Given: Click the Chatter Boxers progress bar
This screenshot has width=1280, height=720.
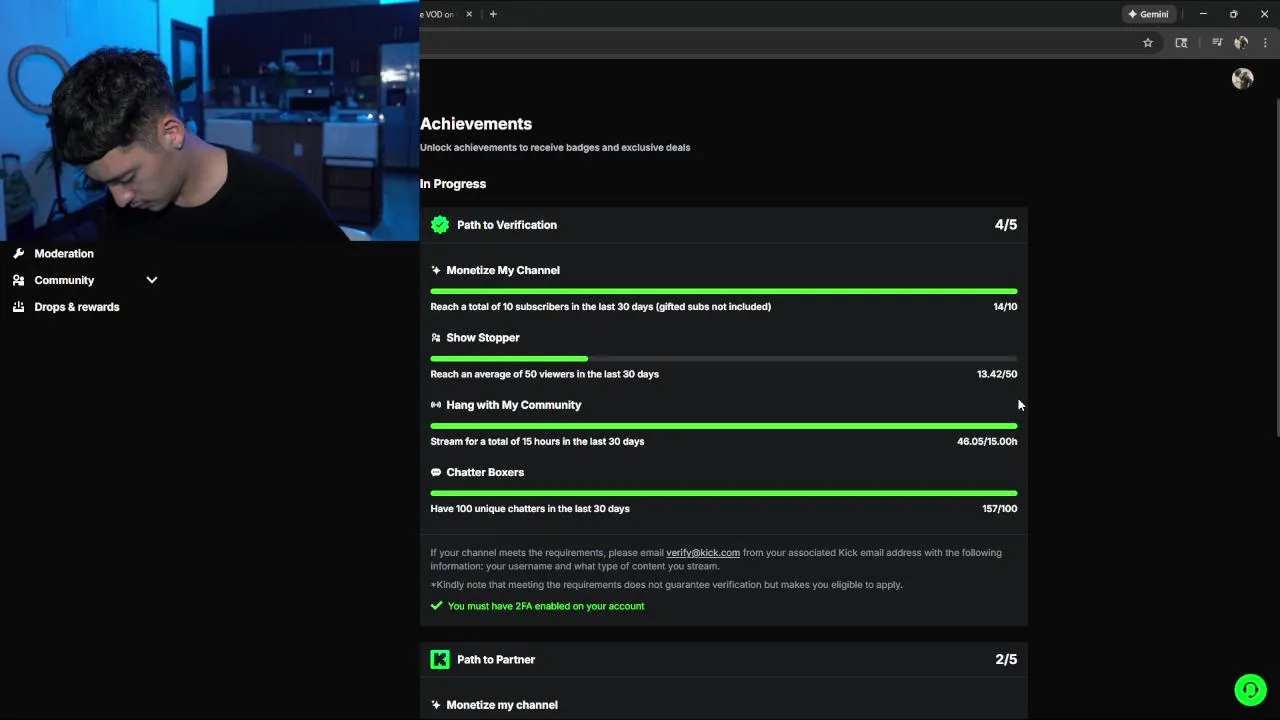Looking at the screenshot, I should point(724,493).
